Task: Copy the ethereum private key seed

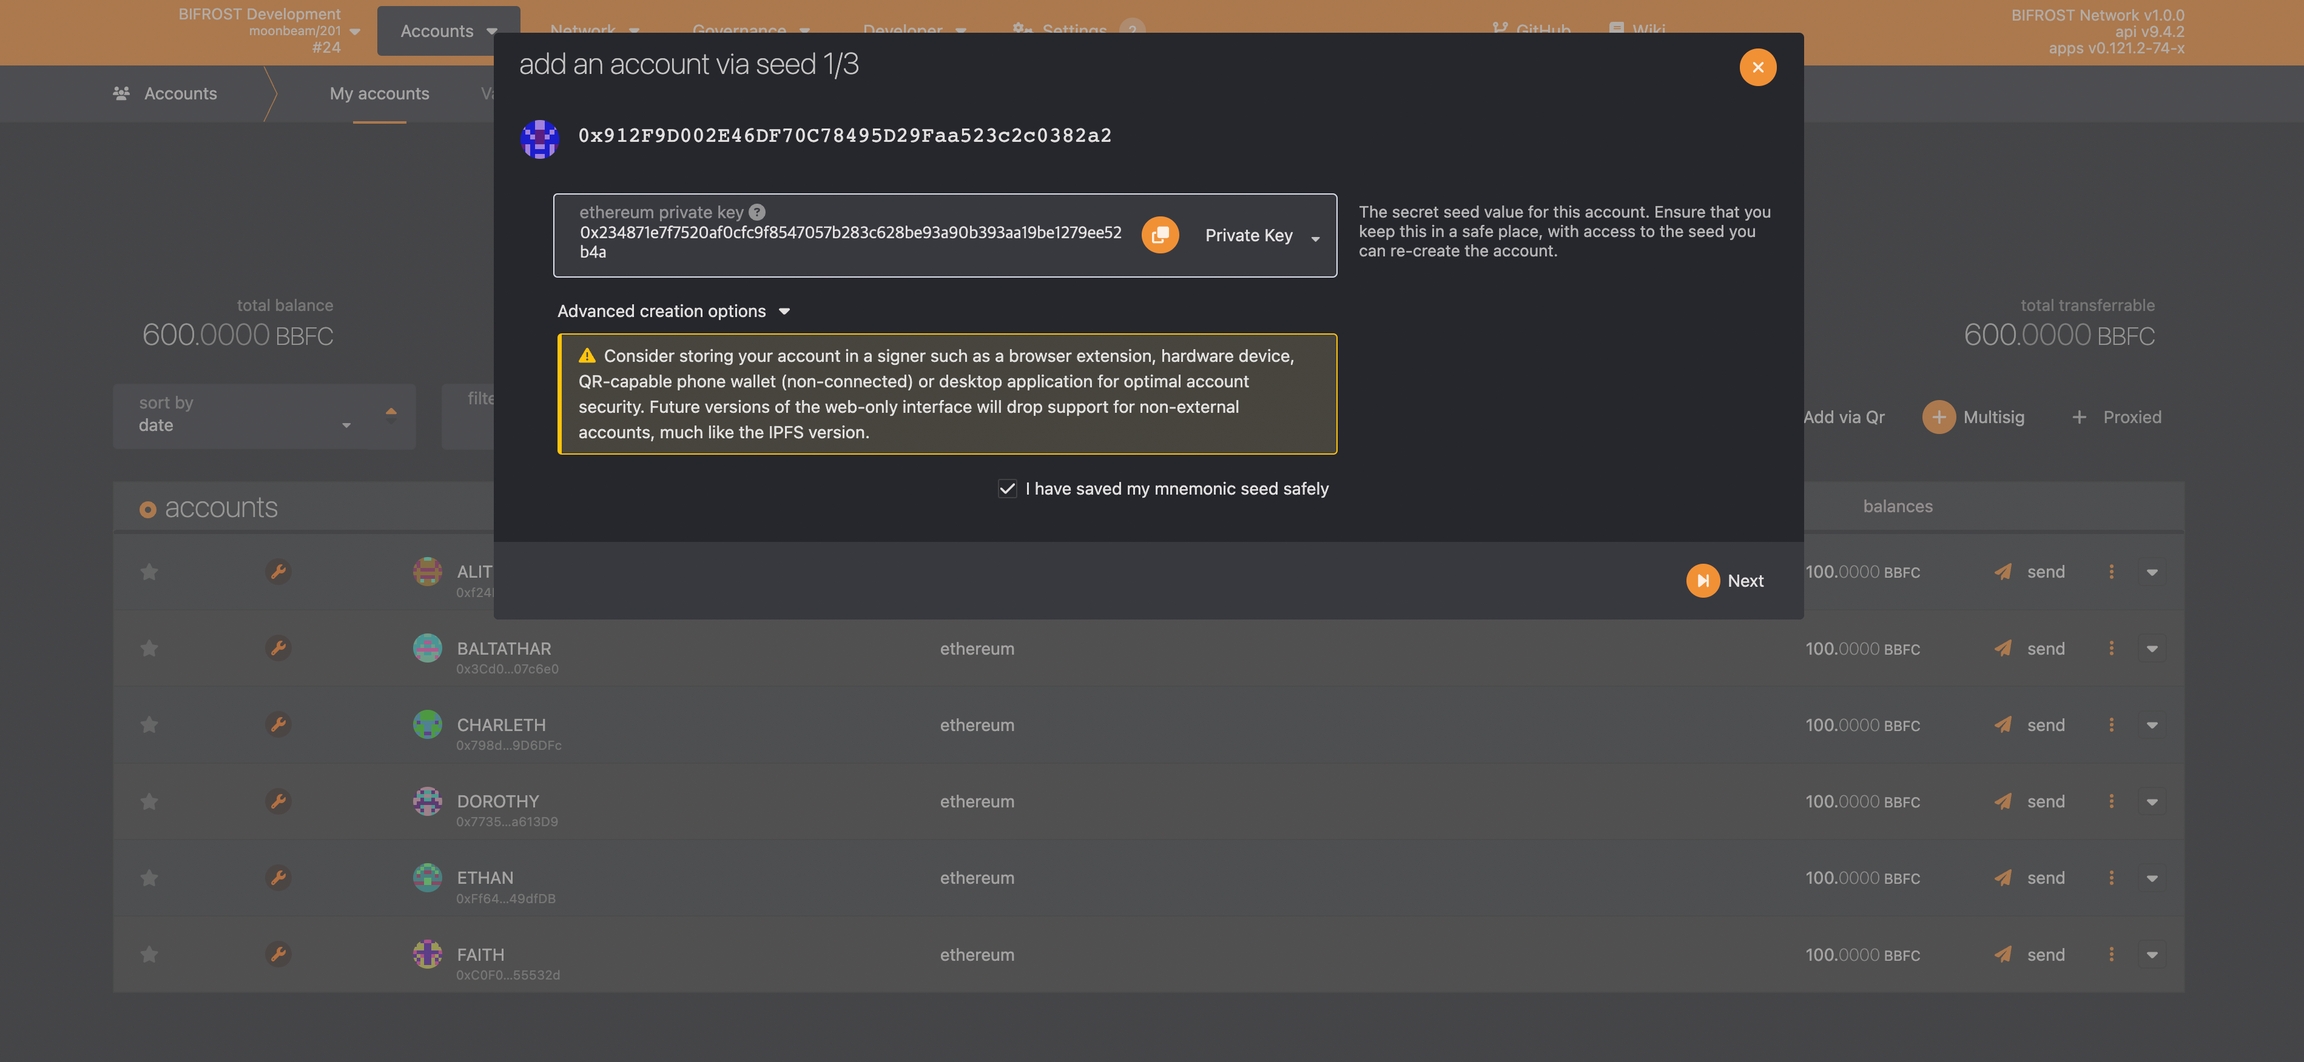Action: (x=1160, y=235)
